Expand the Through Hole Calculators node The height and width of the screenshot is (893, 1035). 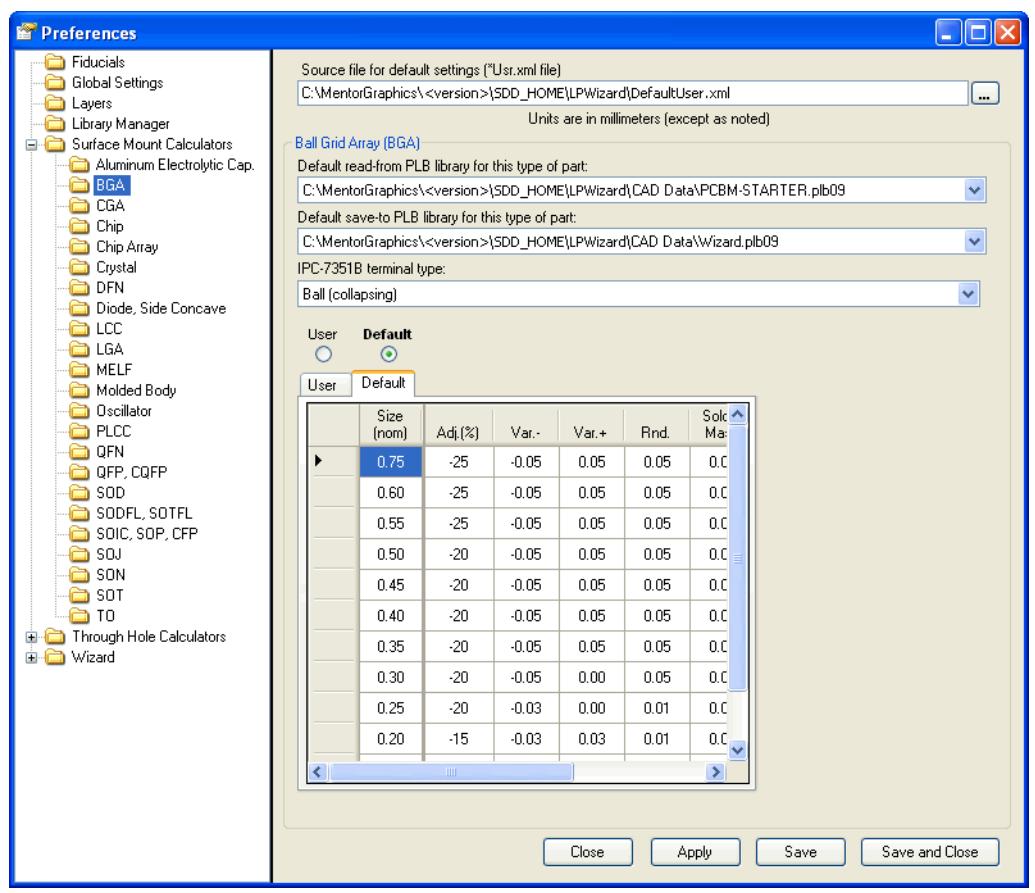coord(31,637)
